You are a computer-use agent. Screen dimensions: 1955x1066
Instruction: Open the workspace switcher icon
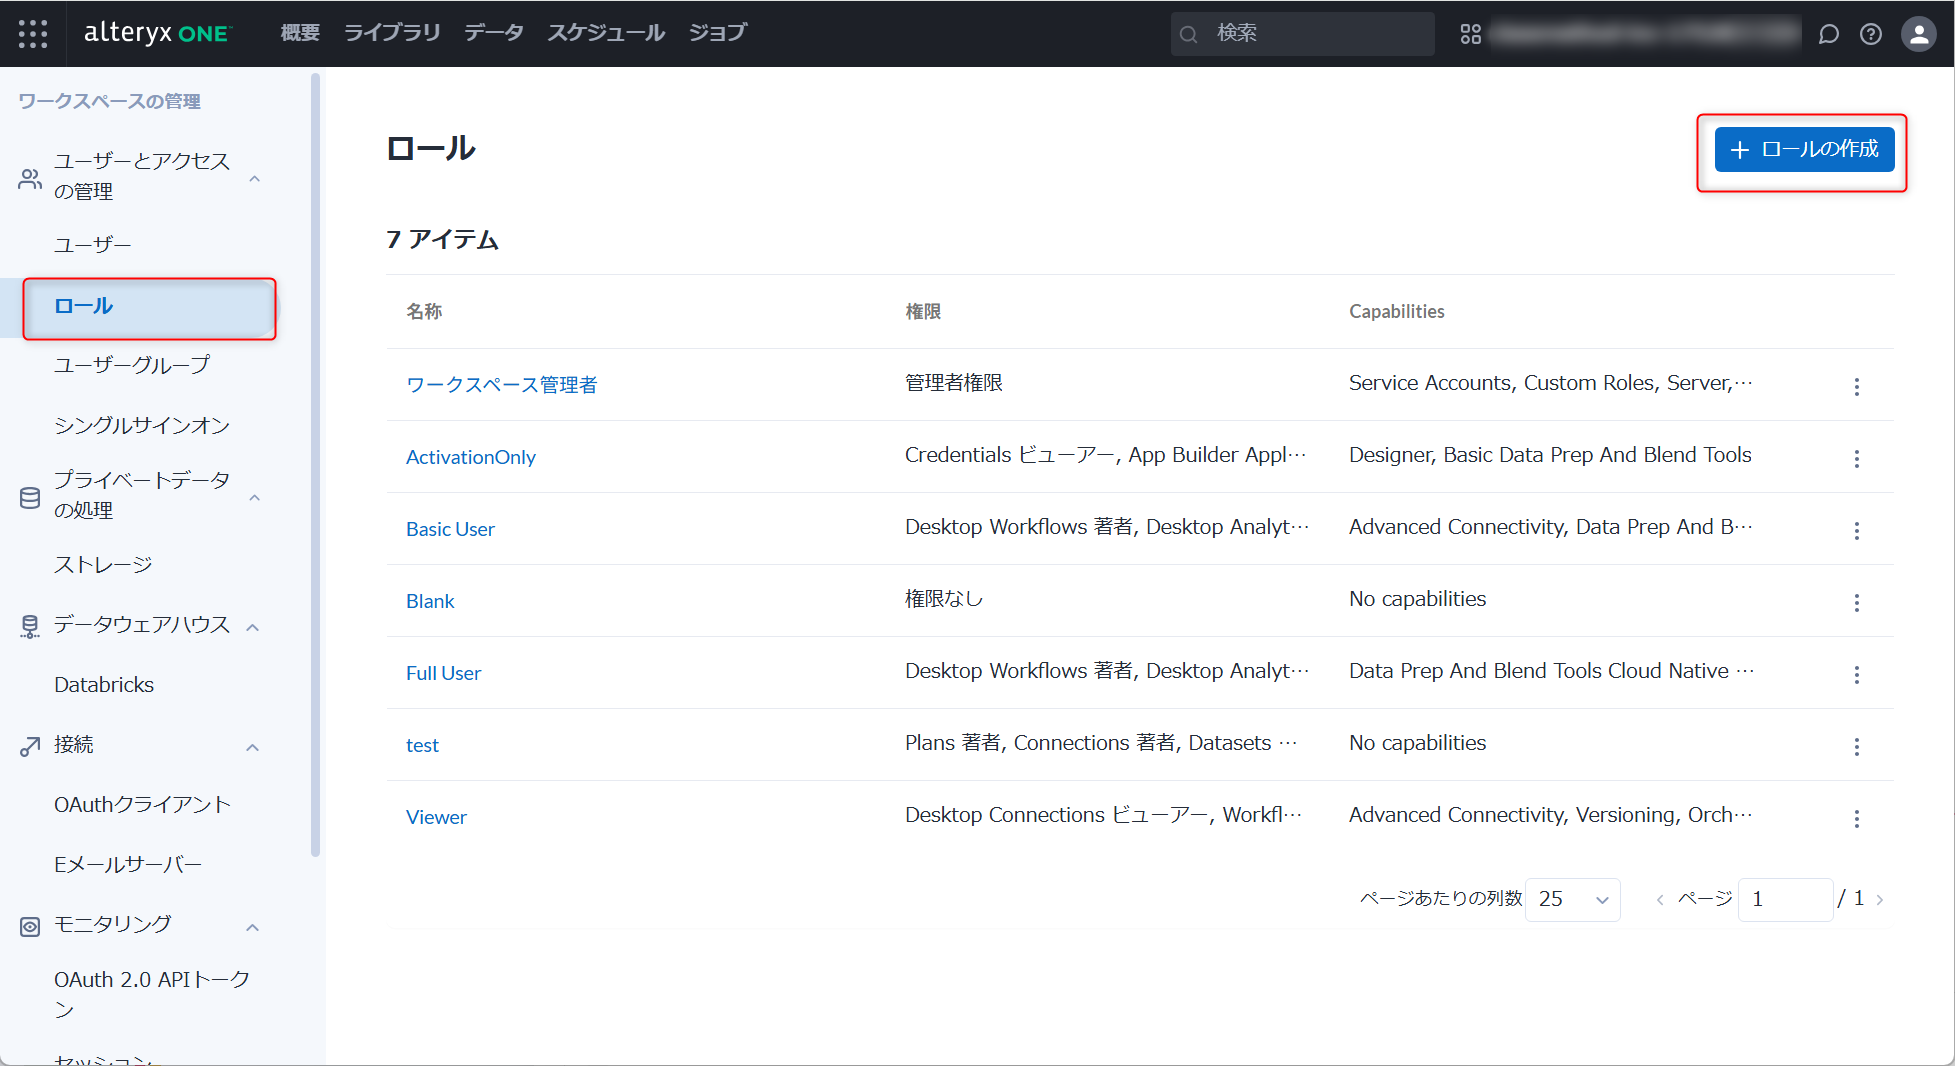[1470, 34]
